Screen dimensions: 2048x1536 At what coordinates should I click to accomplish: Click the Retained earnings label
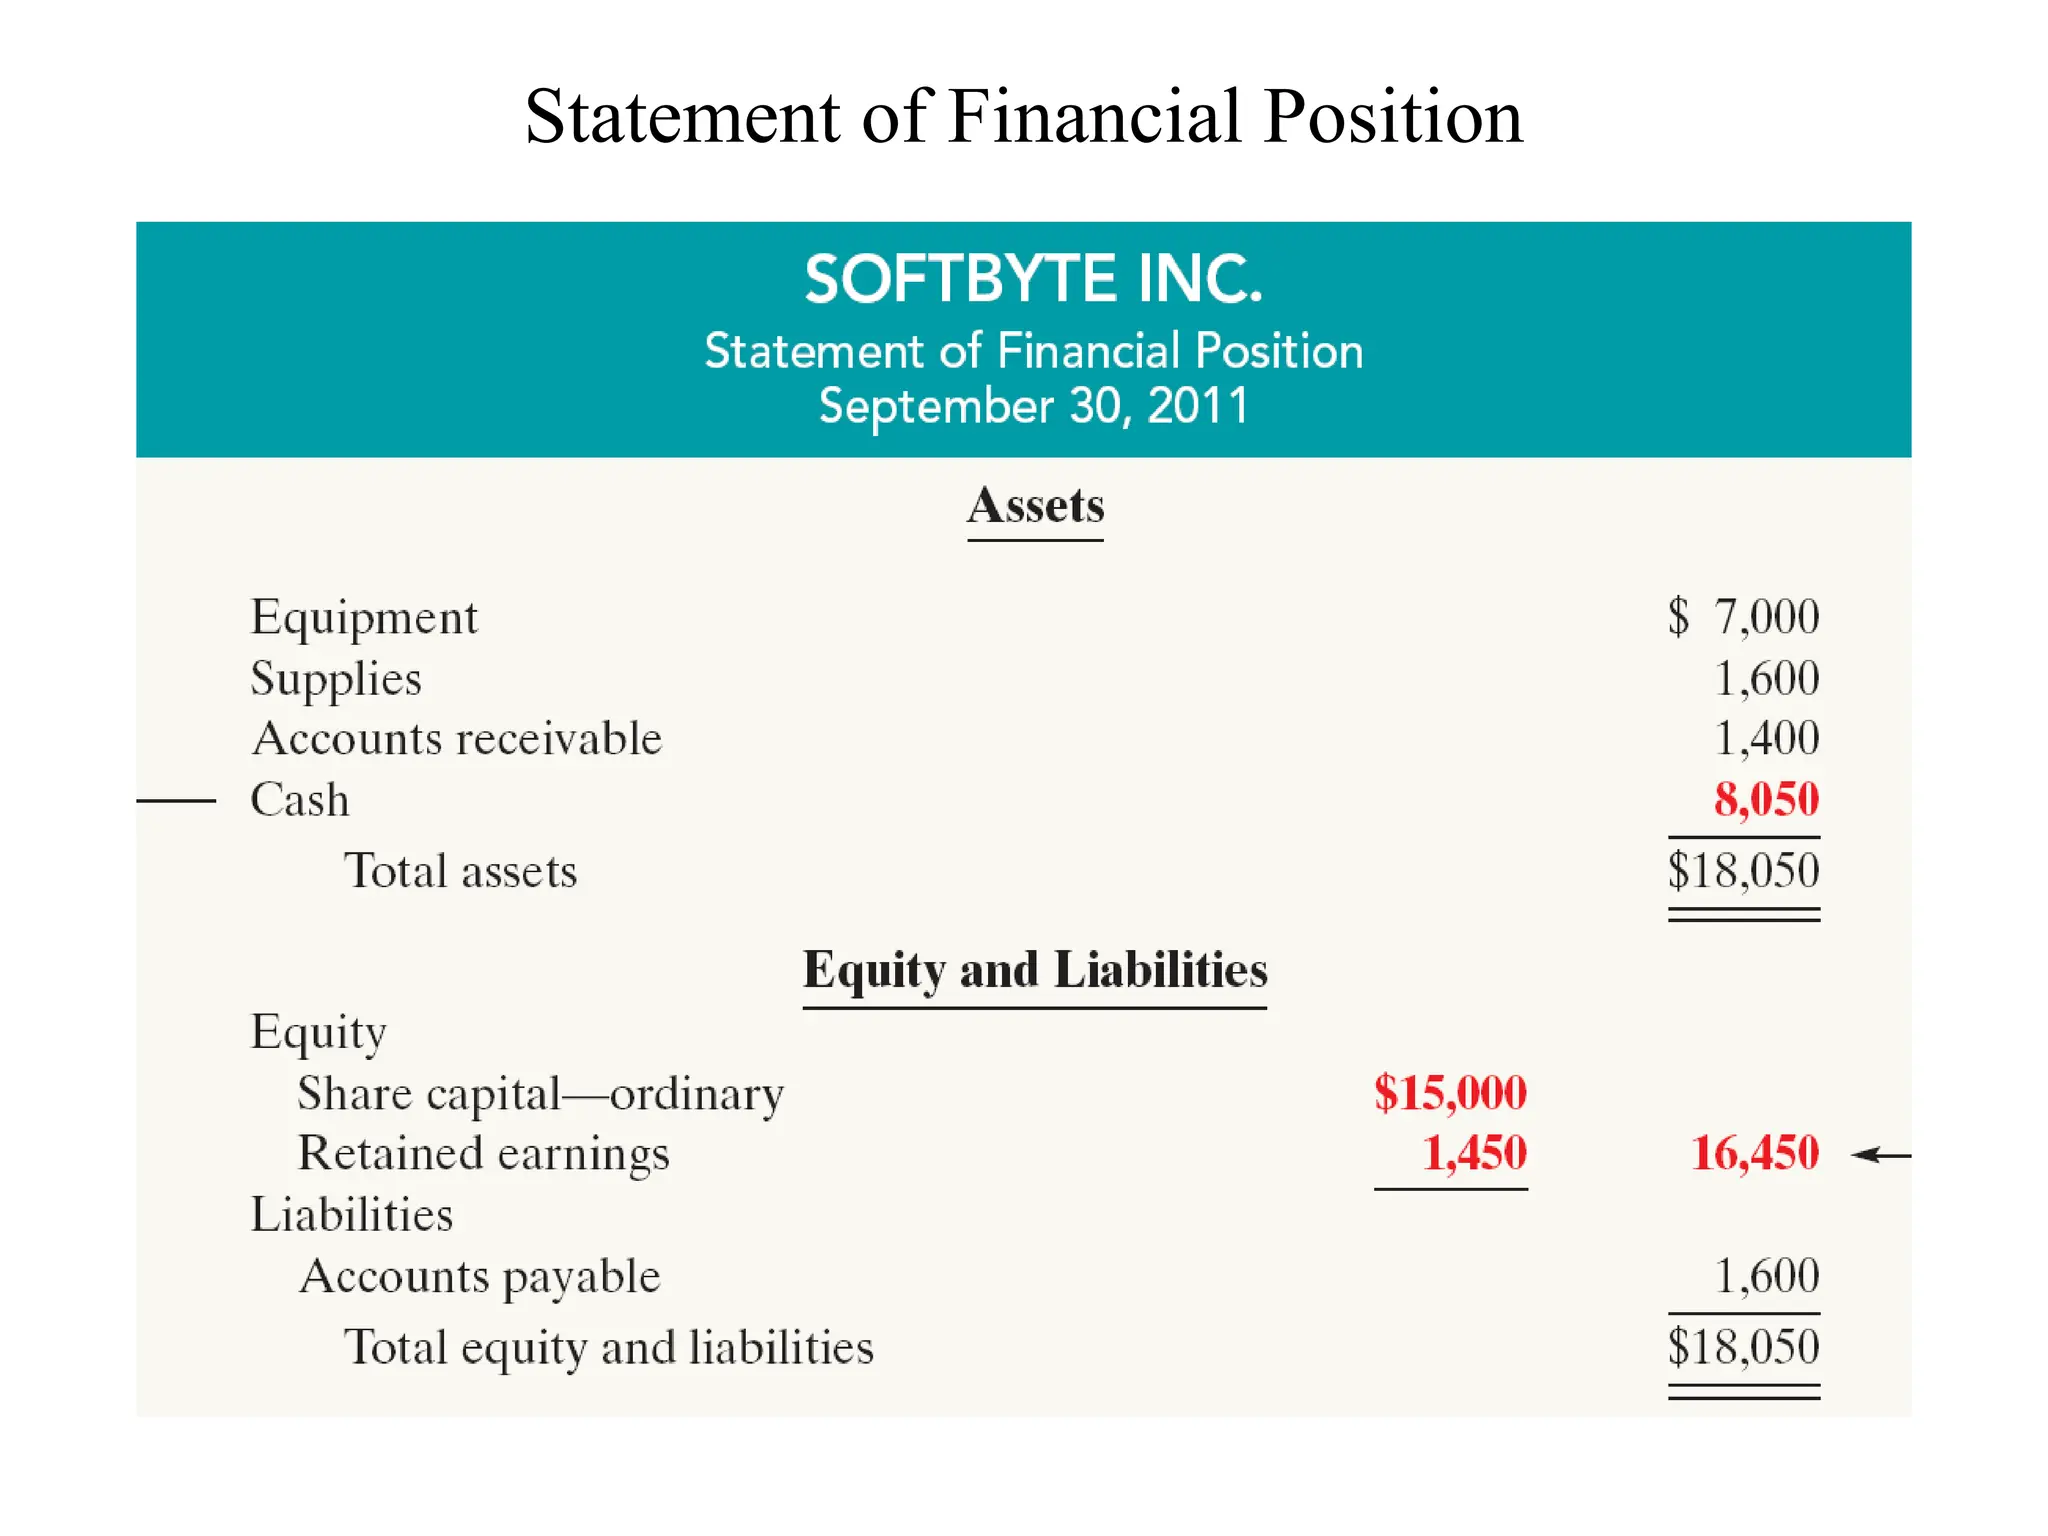(x=484, y=1154)
